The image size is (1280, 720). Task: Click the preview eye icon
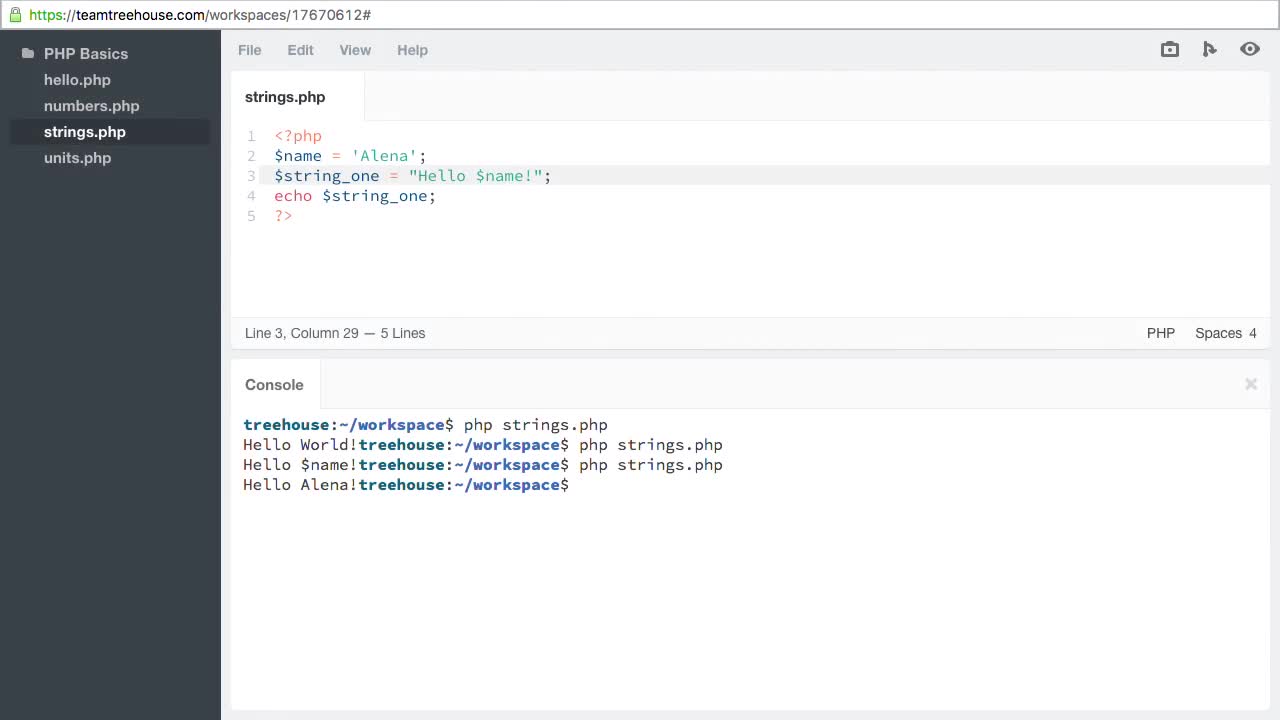coord(1250,49)
